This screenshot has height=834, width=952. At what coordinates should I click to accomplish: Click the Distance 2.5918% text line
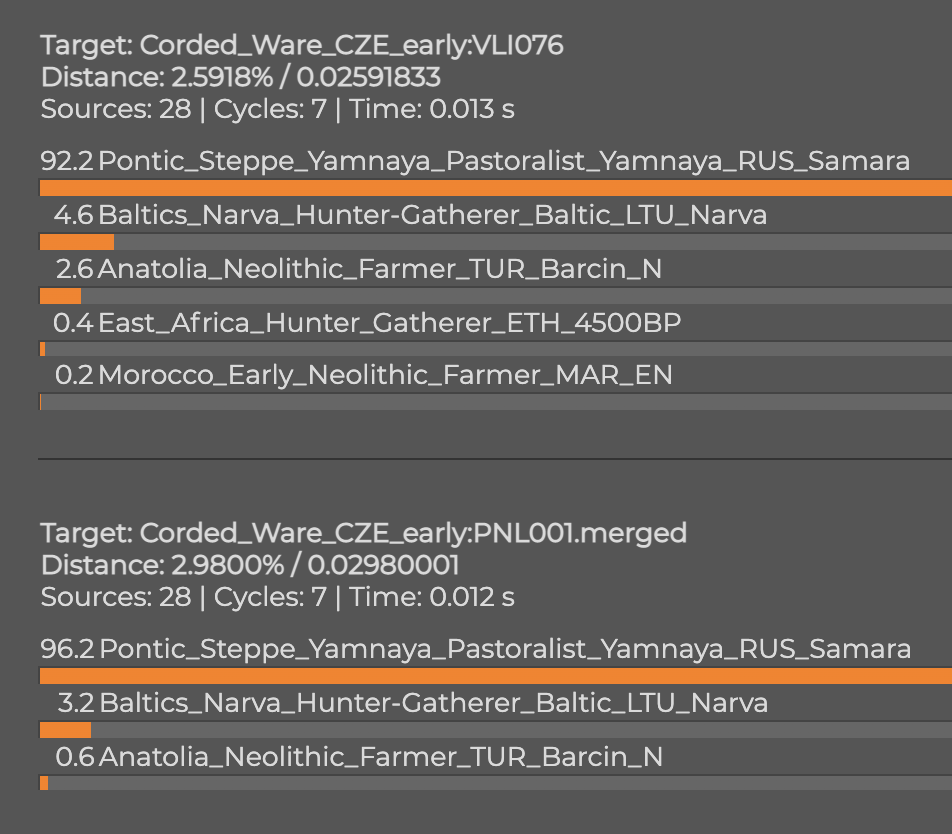(x=240, y=78)
